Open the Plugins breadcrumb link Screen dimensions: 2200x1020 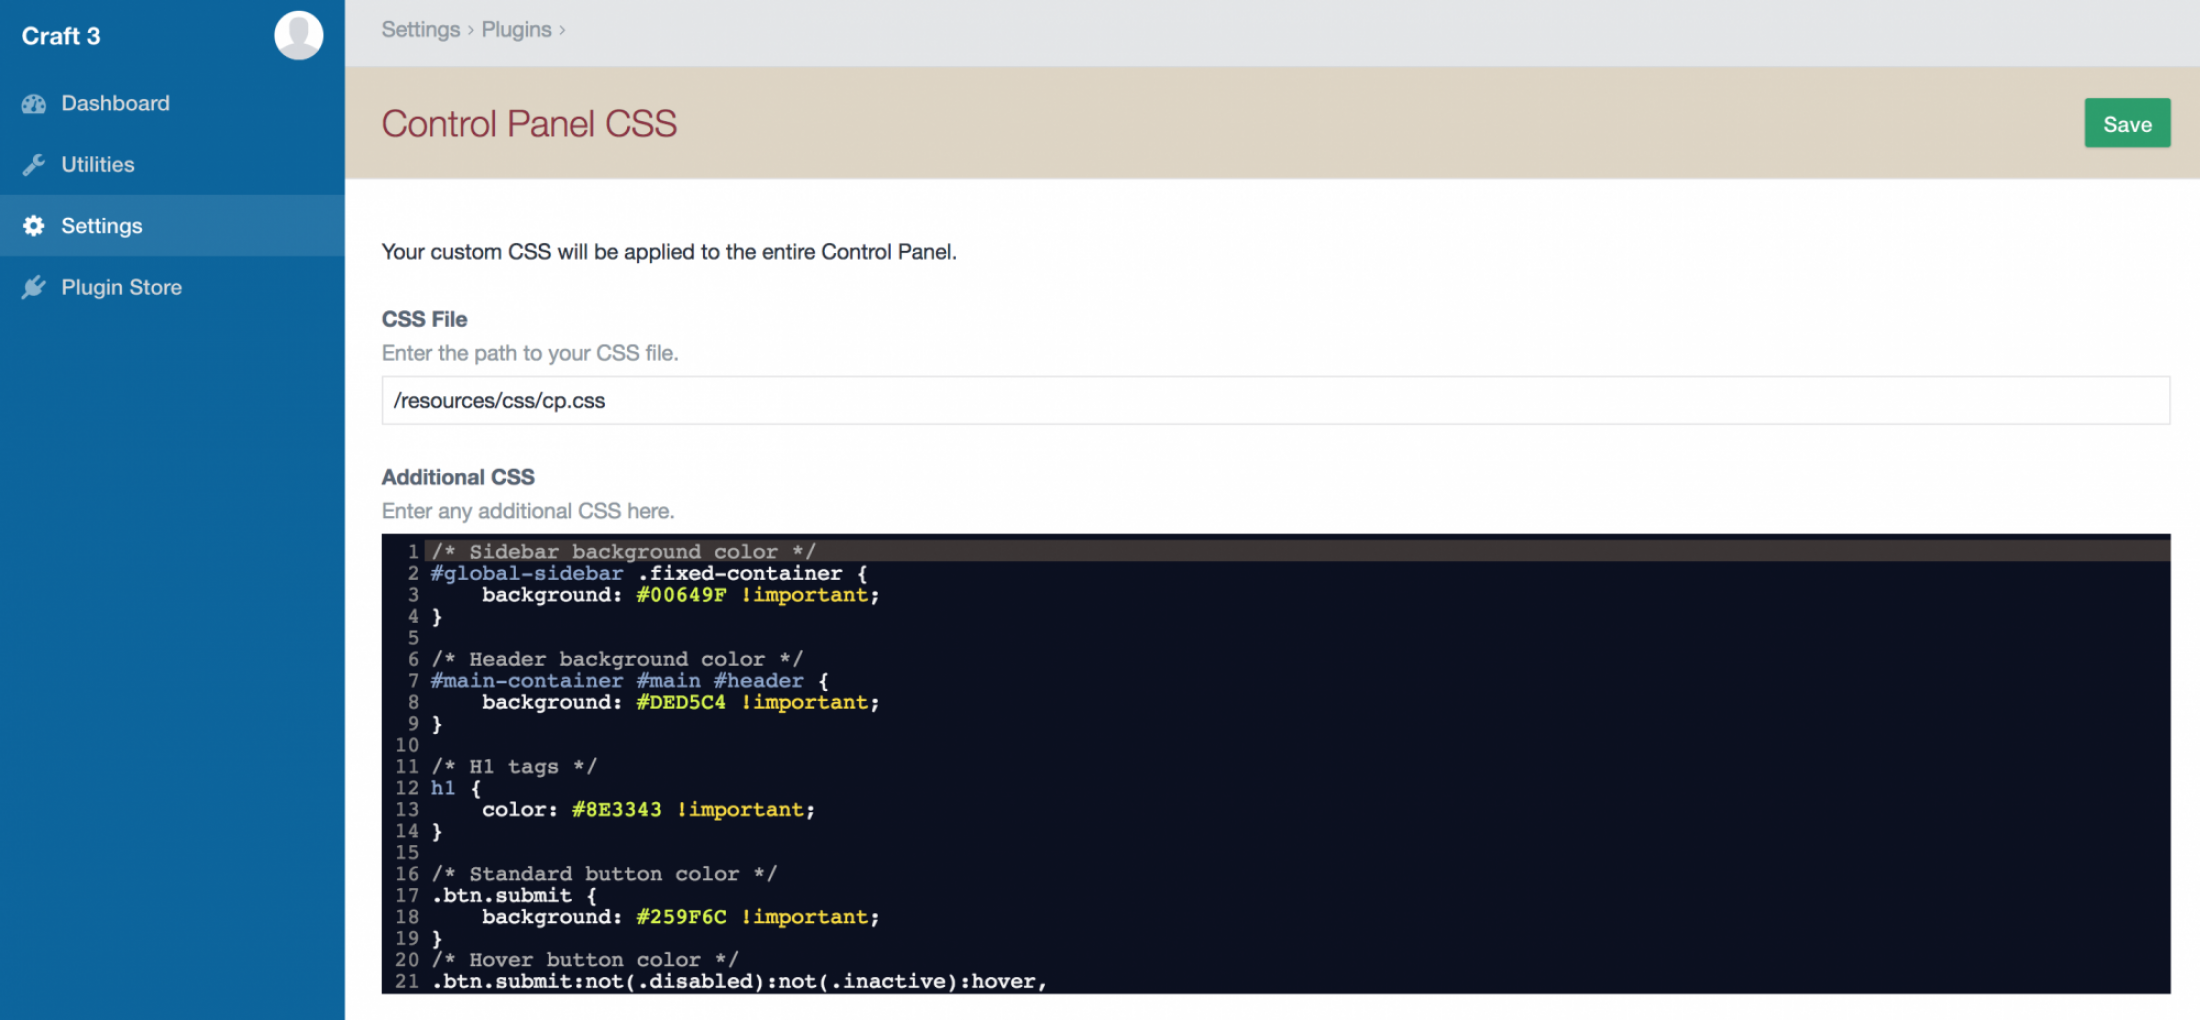(x=517, y=30)
